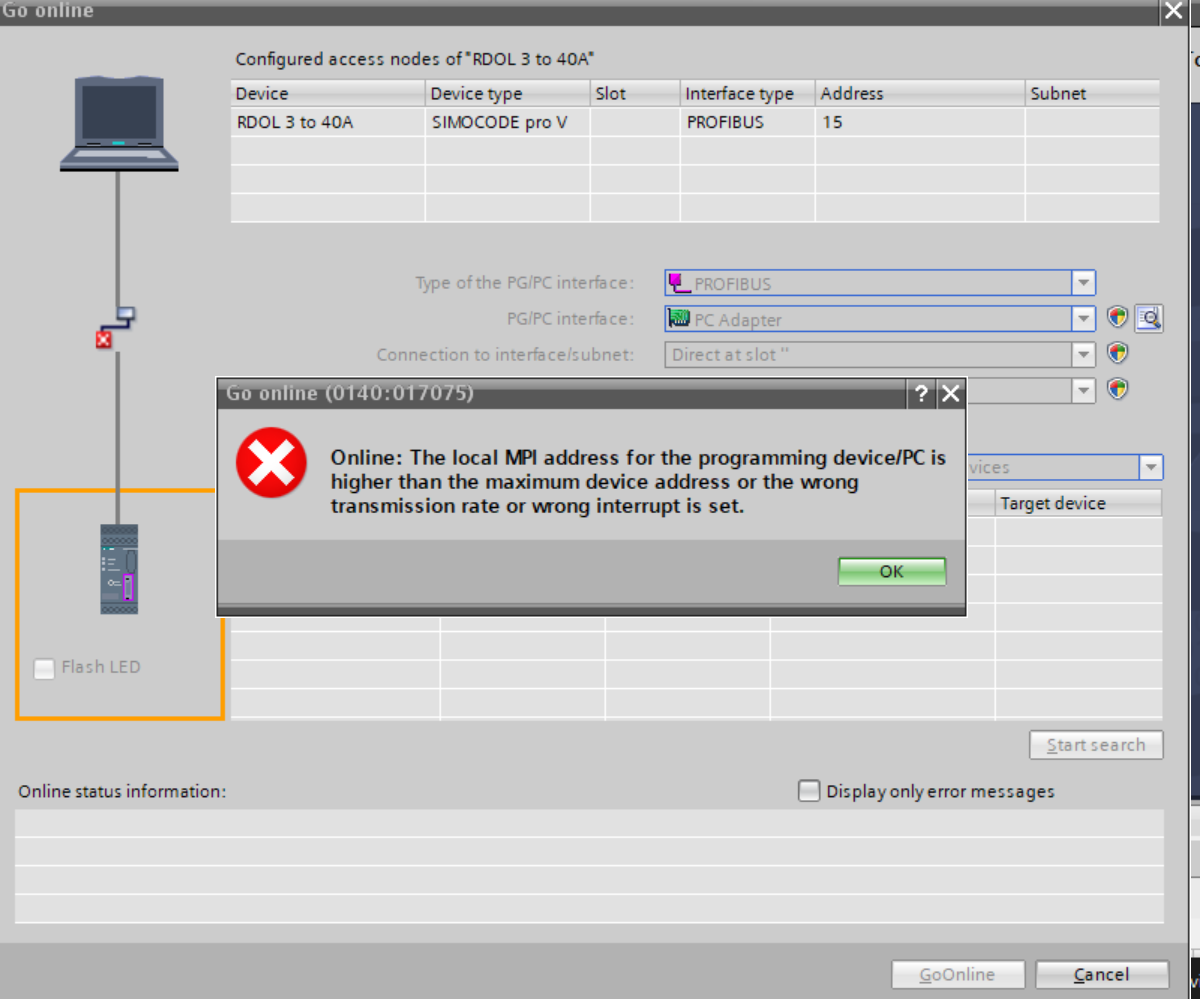Open help for the Go online error

pyautogui.click(x=921, y=393)
